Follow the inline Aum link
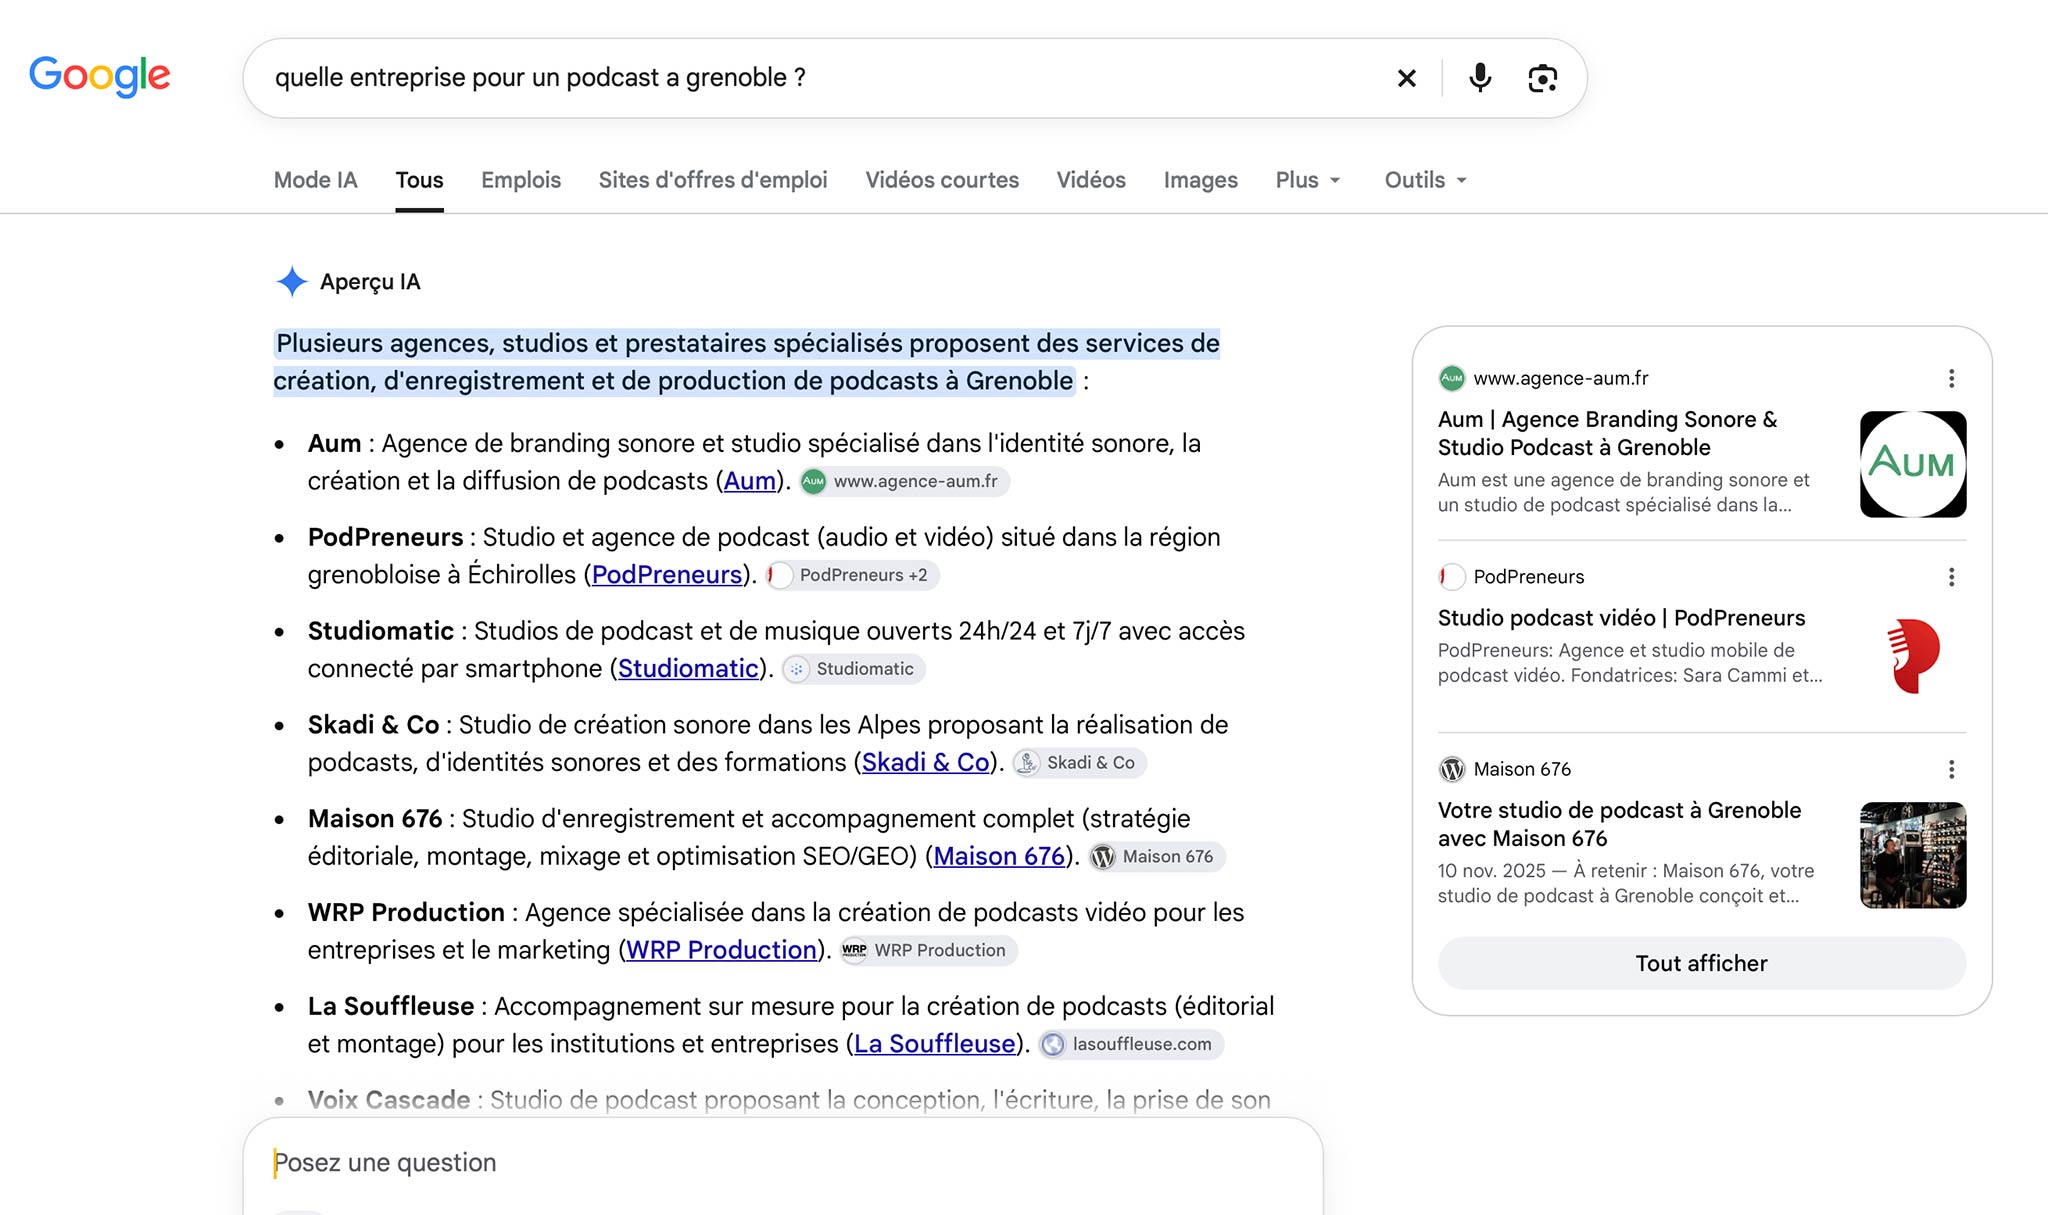The width and height of the screenshot is (2048, 1215). [750, 481]
